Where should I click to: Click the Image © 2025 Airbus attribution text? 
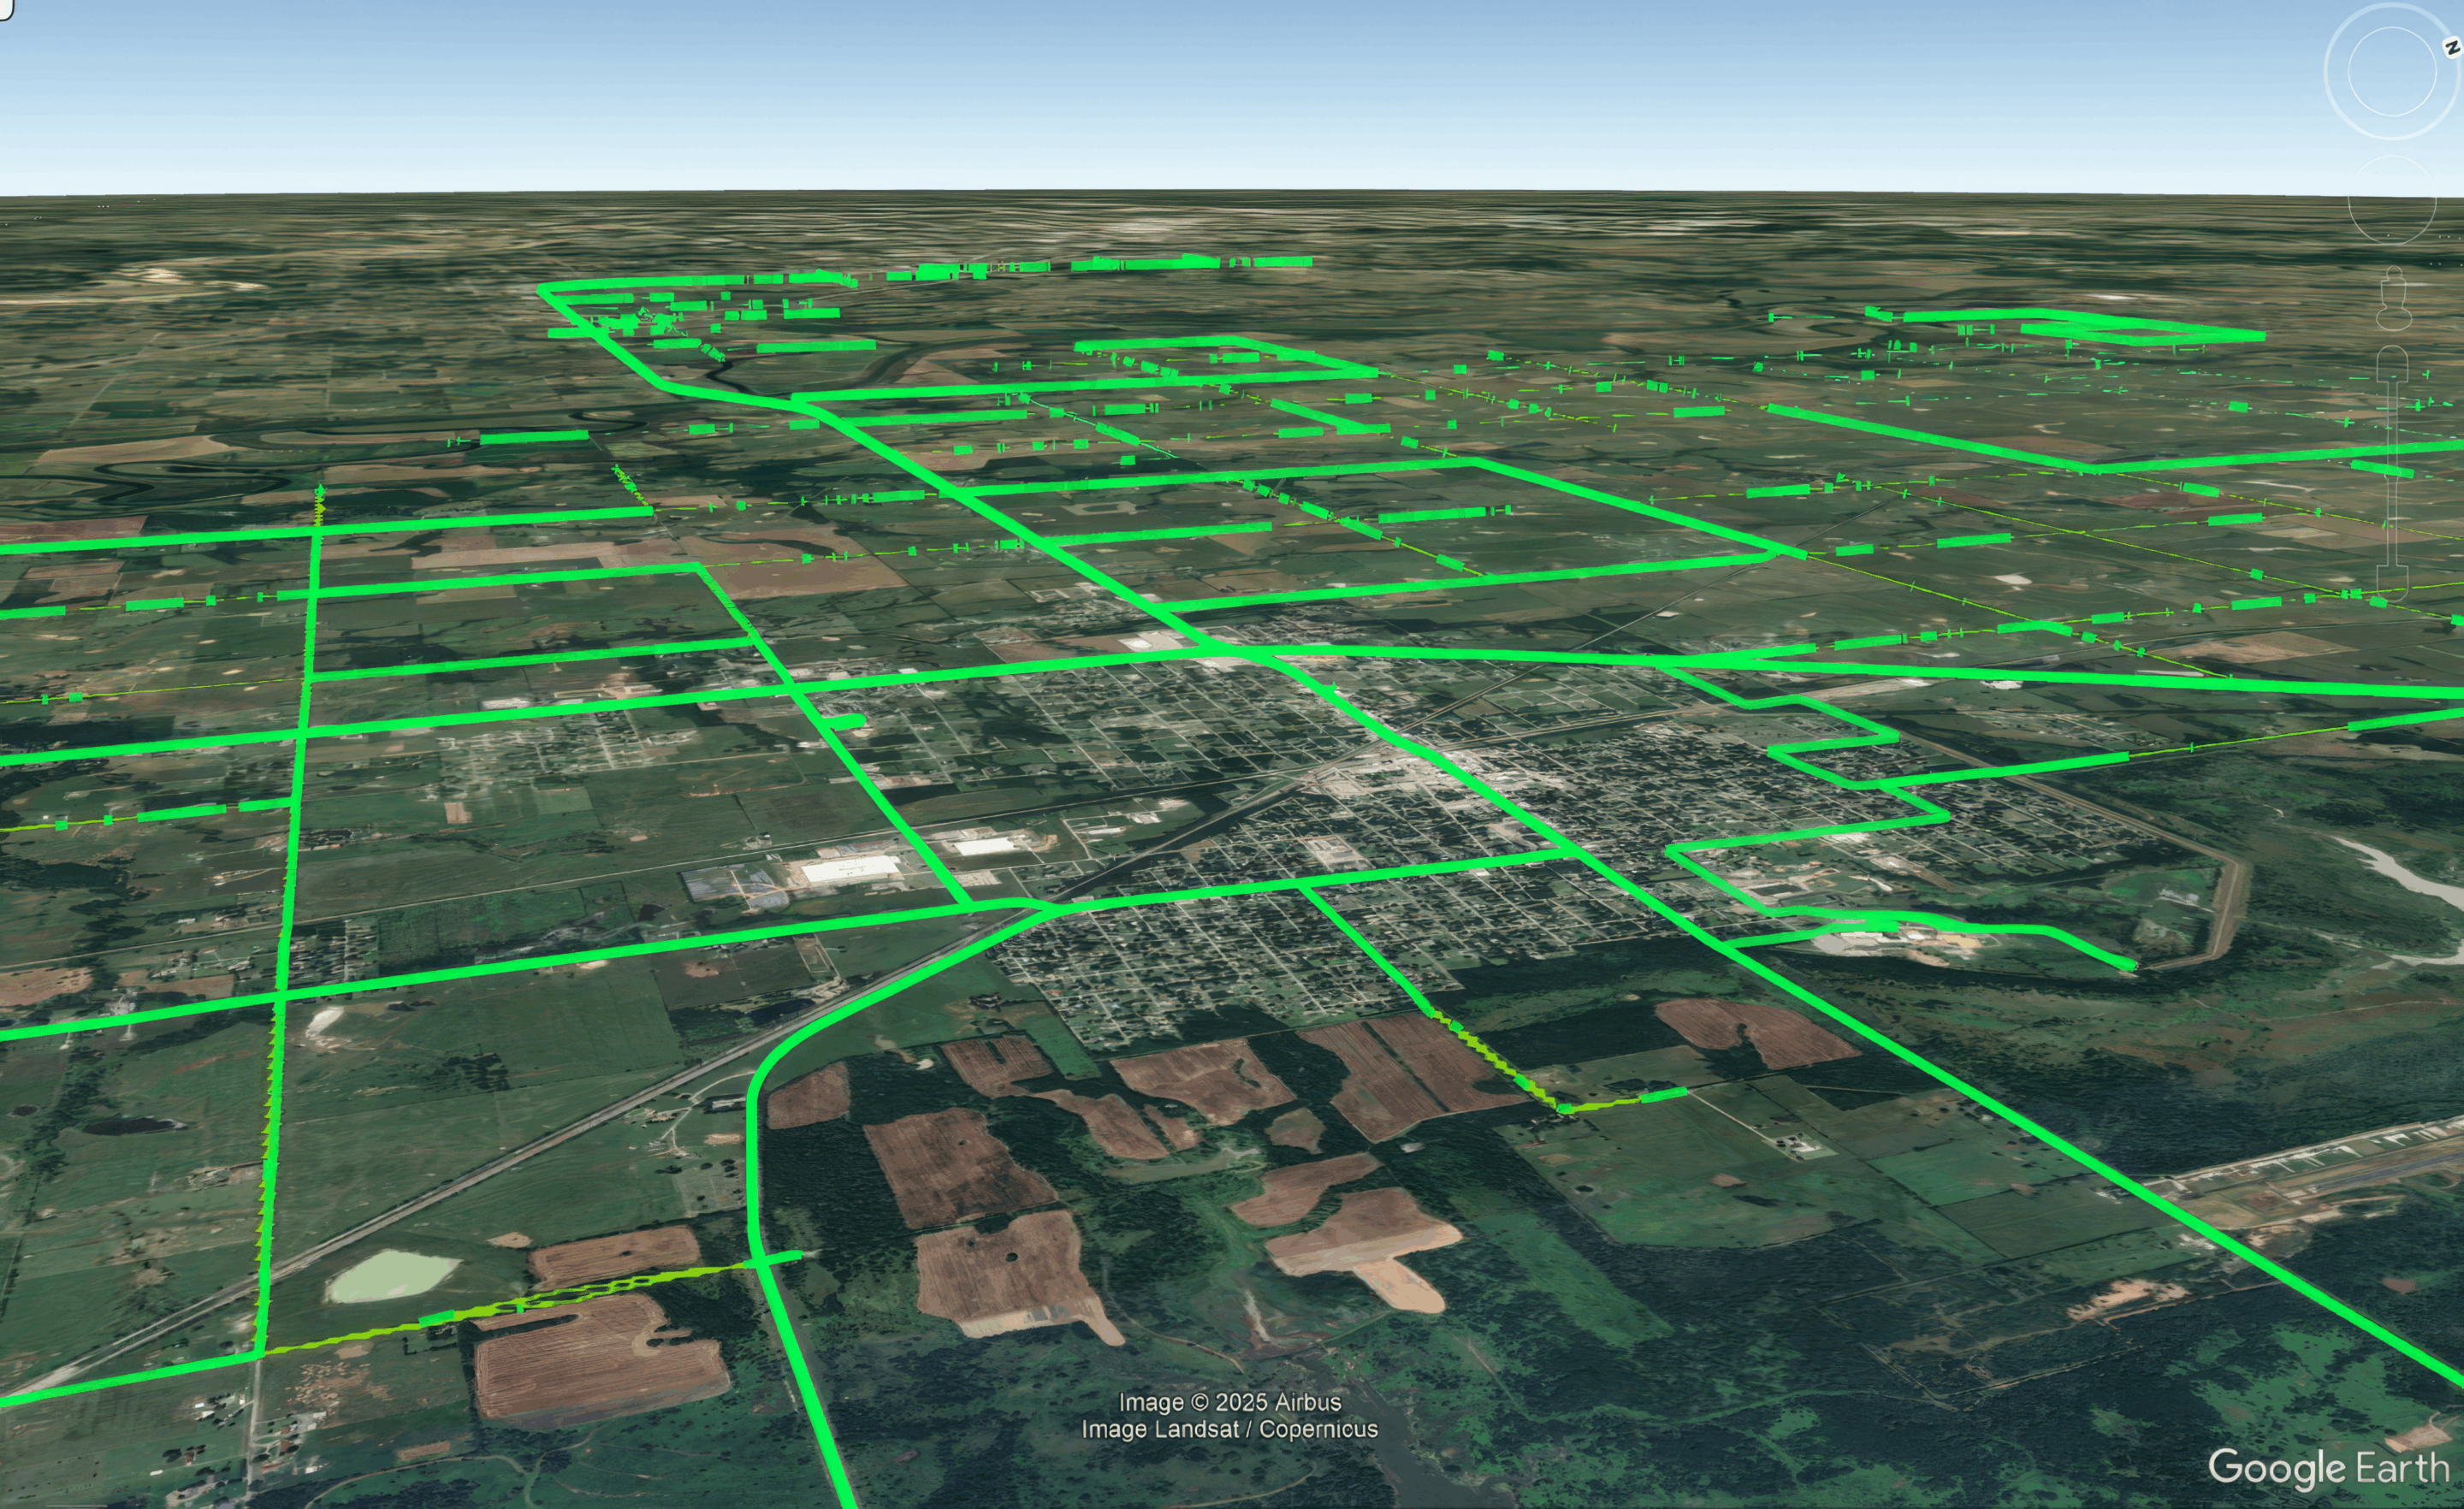[1232, 1403]
